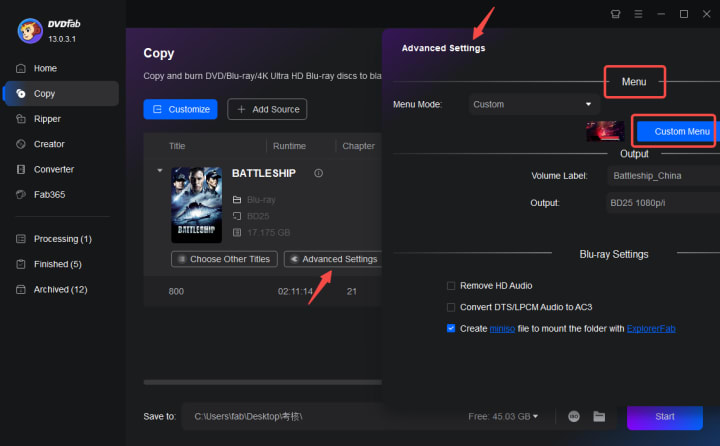Click the Converter icon

click(21, 169)
